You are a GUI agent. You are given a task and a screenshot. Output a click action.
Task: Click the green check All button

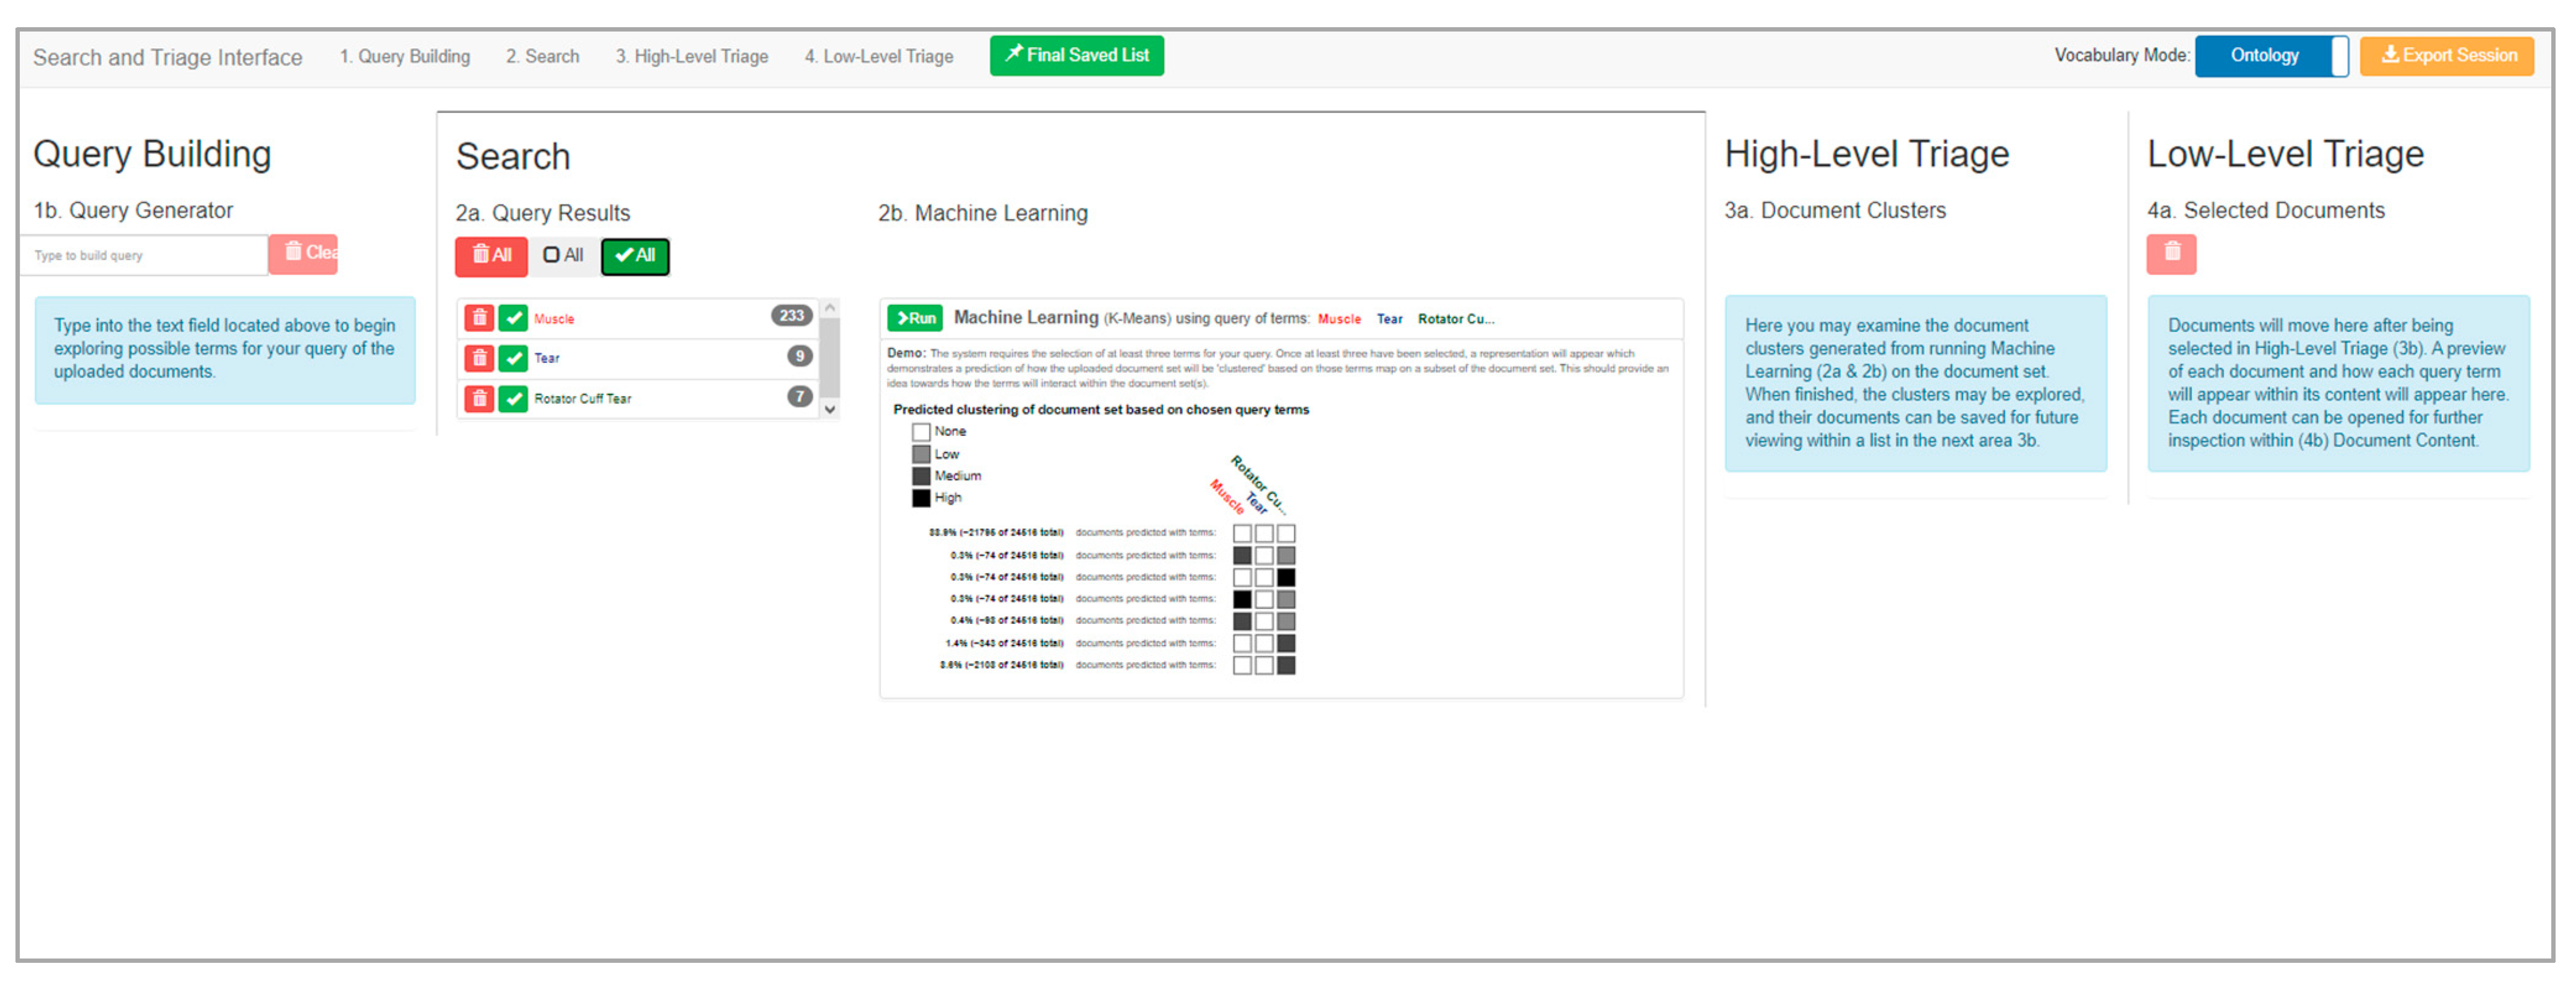pyautogui.click(x=635, y=256)
